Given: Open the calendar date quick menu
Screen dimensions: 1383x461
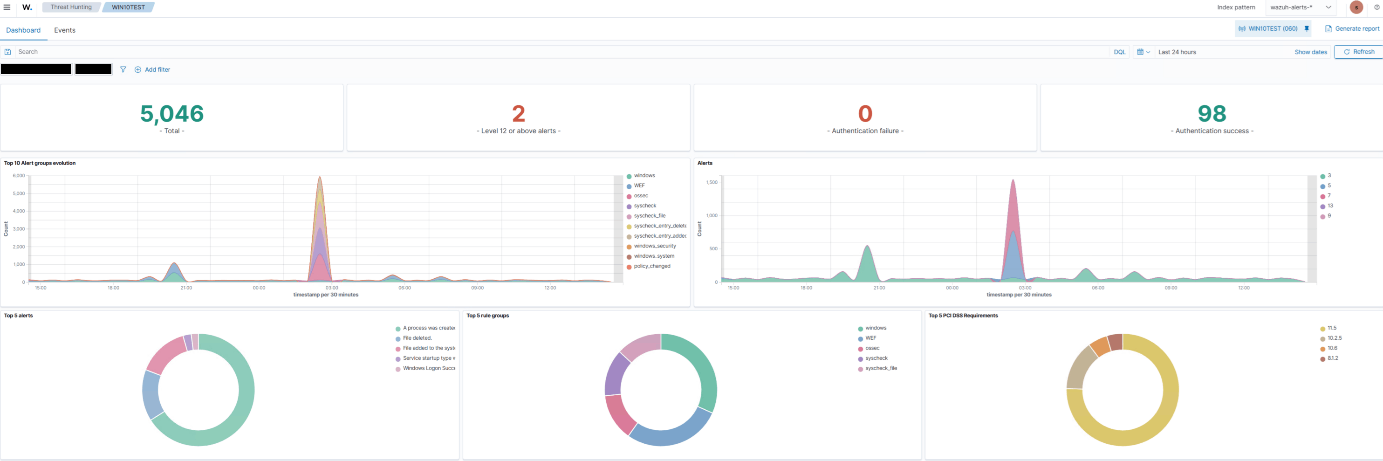Looking at the screenshot, I should tap(1143, 51).
